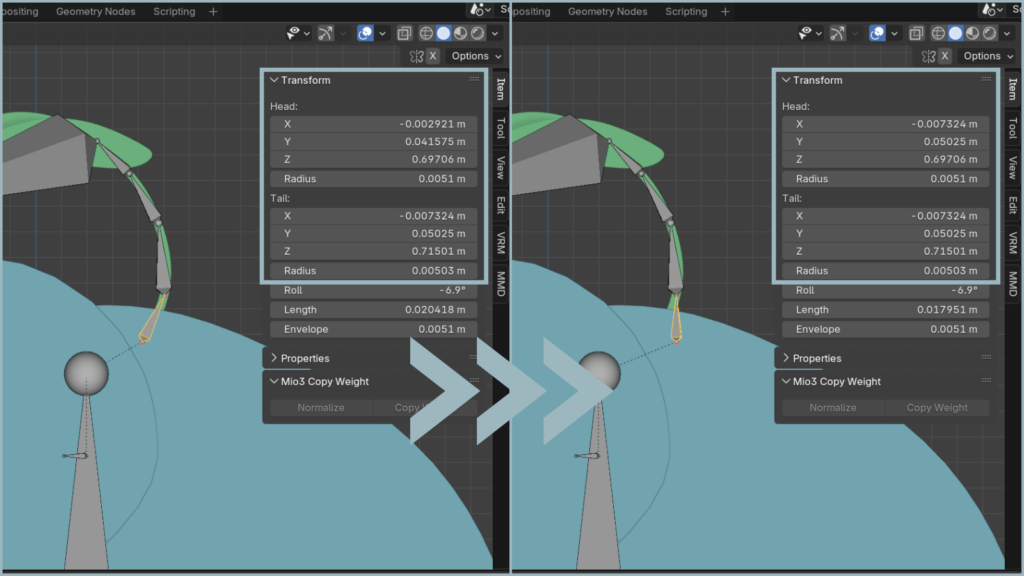Open MMD sidebar tab, right screenshot
1024x576 pixels.
click(x=1013, y=284)
